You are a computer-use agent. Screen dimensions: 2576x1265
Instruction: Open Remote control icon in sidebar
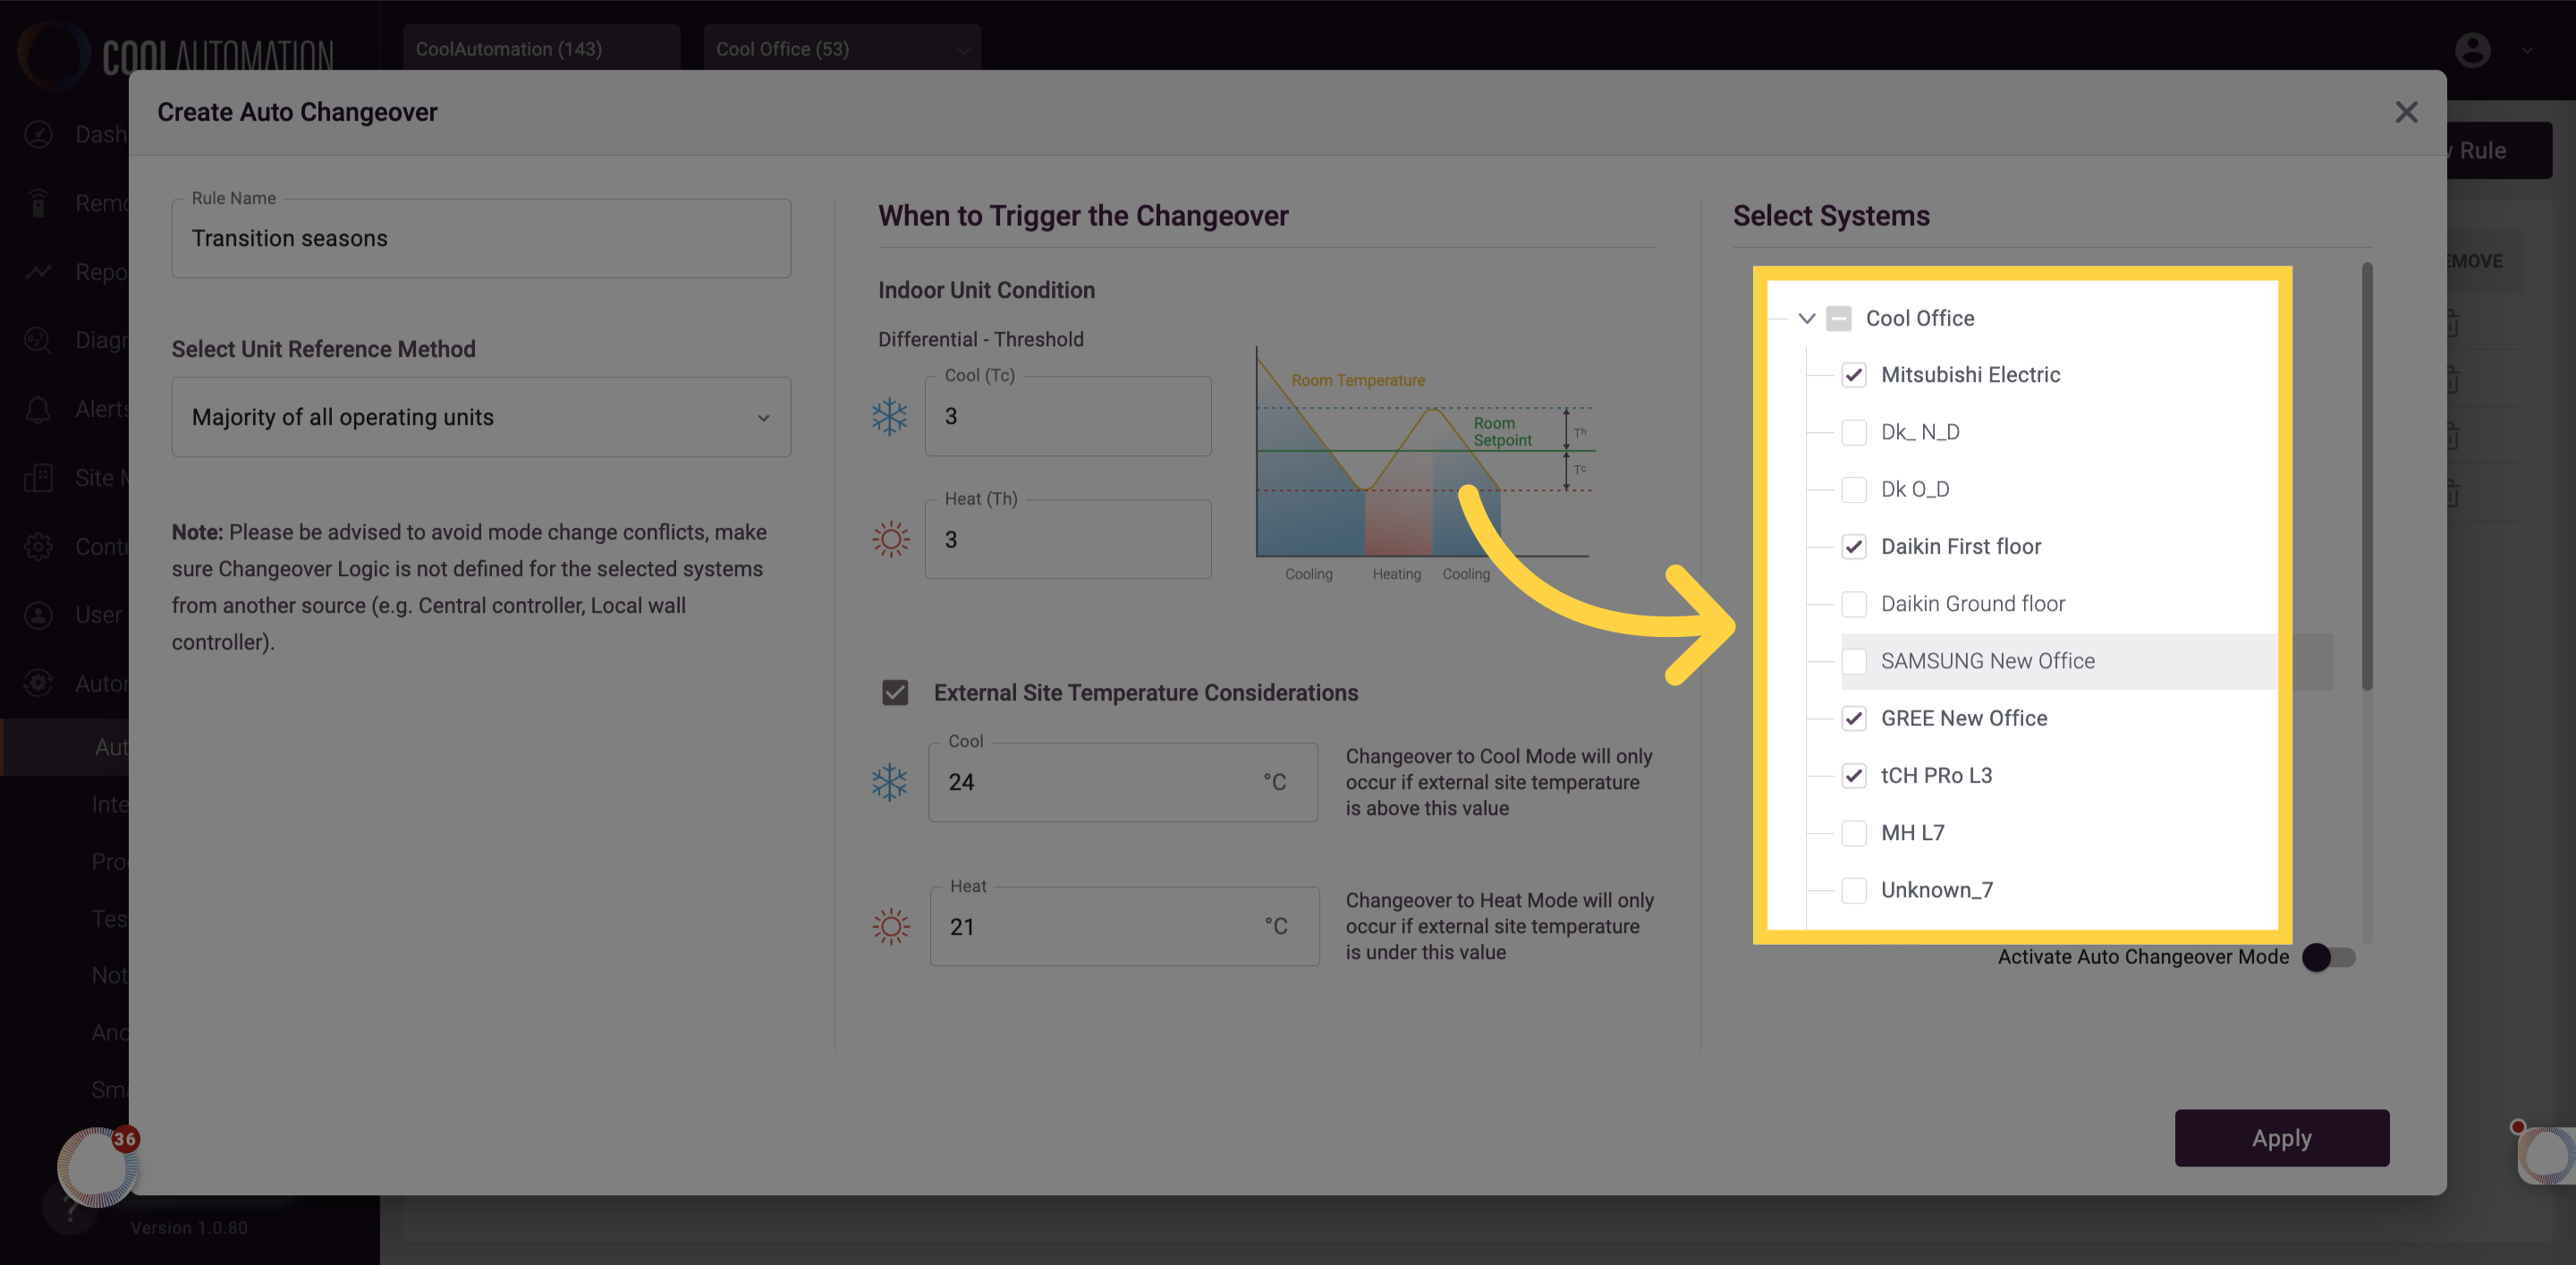click(38, 203)
